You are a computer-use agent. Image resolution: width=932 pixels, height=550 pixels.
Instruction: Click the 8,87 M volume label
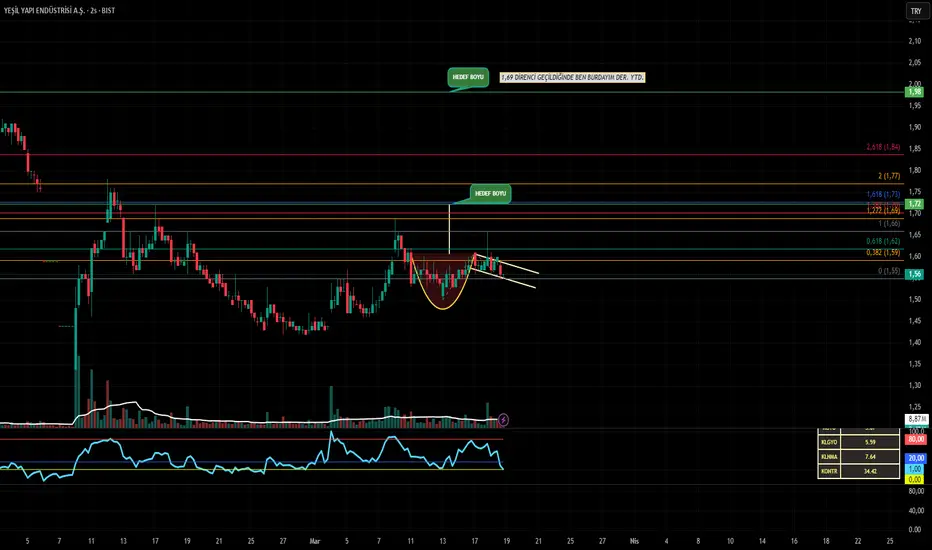[x=916, y=419]
